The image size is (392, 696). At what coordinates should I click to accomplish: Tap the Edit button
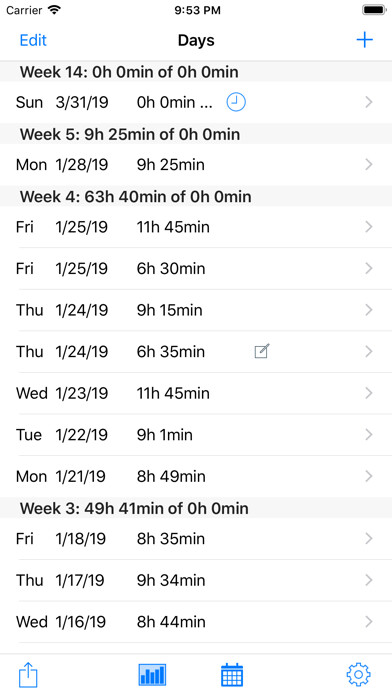point(33,40)
